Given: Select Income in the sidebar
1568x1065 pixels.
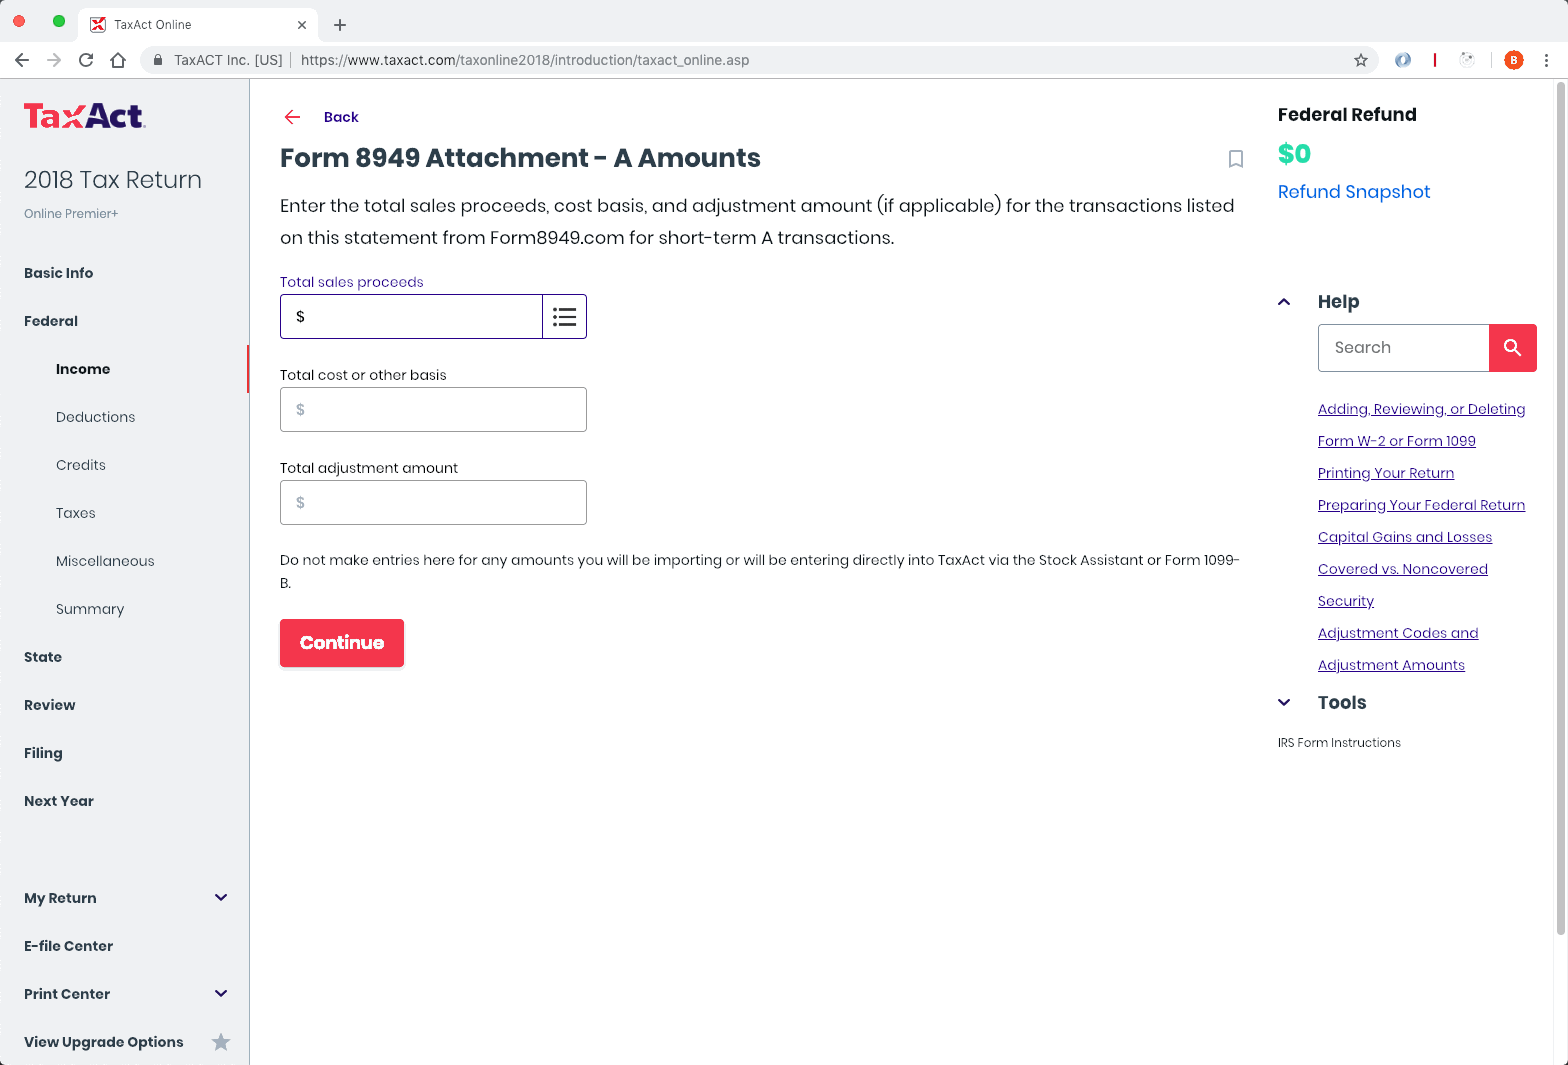Looking at the screenshot, I should tap(83, 369).
